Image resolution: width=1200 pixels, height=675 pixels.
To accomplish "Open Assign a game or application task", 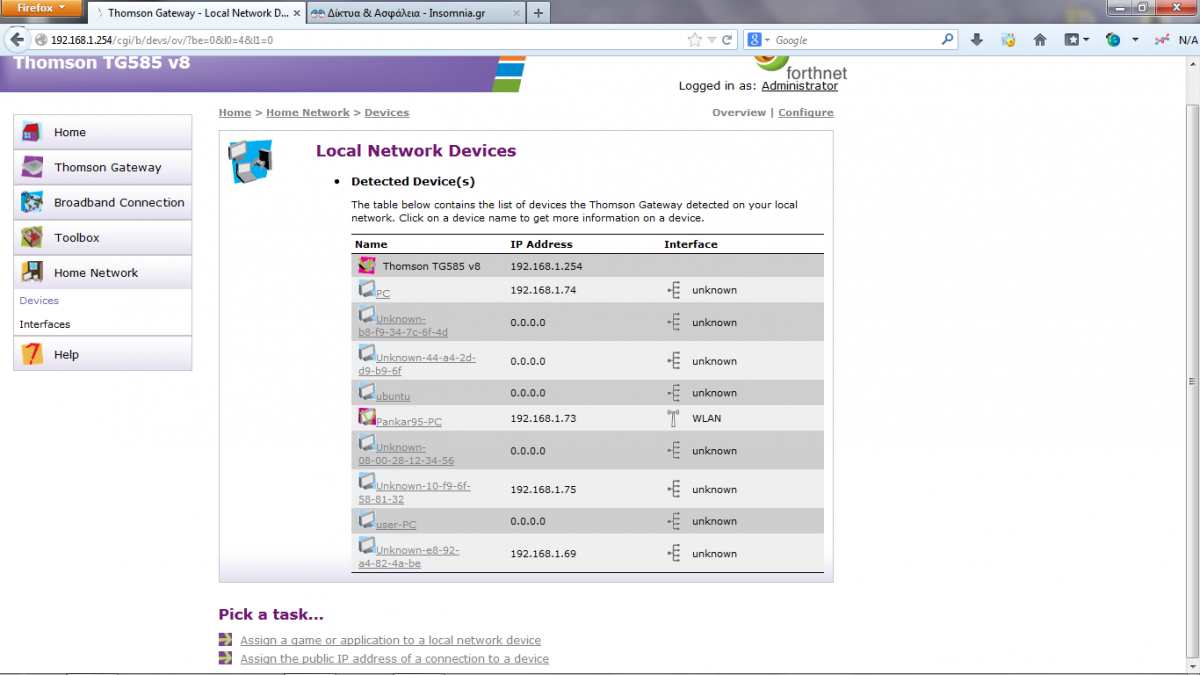I will click(390, 640).
